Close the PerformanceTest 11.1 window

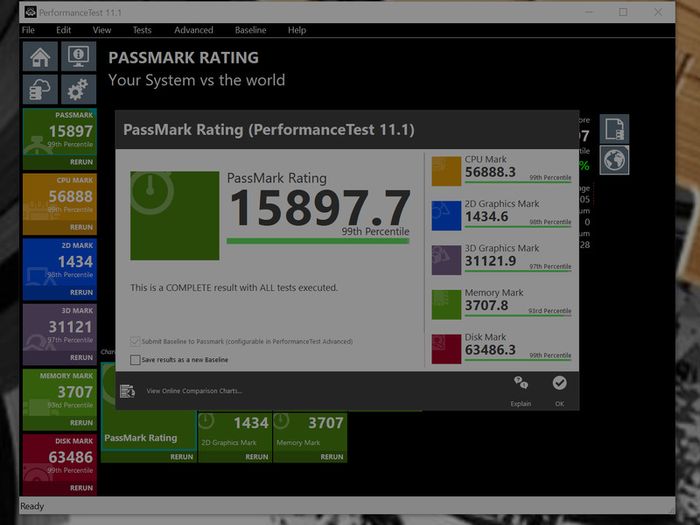click(658, 12)
